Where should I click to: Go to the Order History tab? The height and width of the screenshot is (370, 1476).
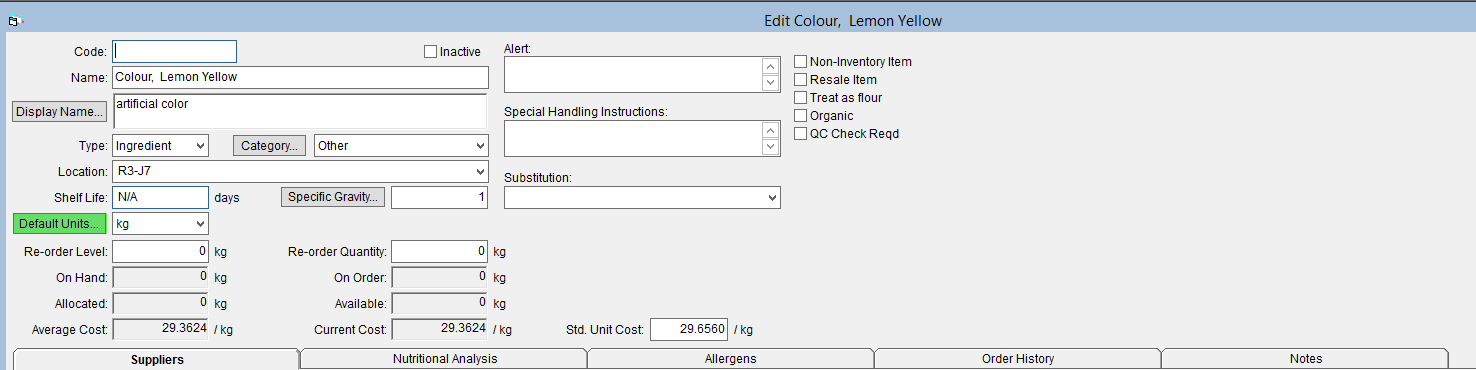coord(1018,359)
